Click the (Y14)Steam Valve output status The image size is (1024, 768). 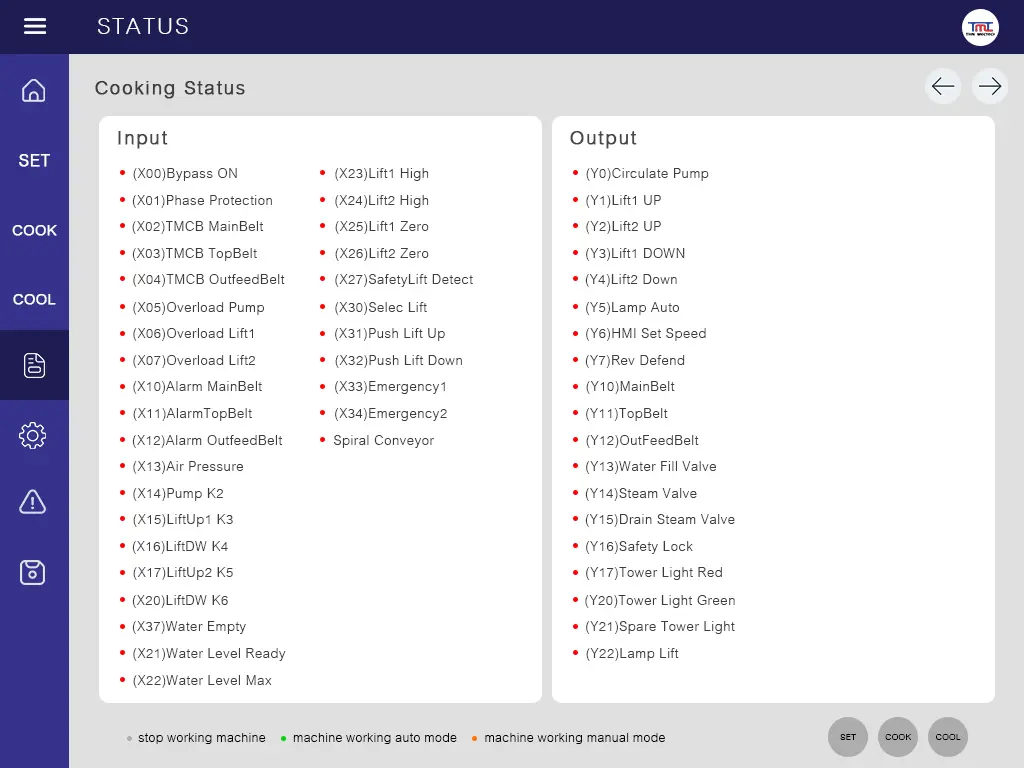click(640, 493)
